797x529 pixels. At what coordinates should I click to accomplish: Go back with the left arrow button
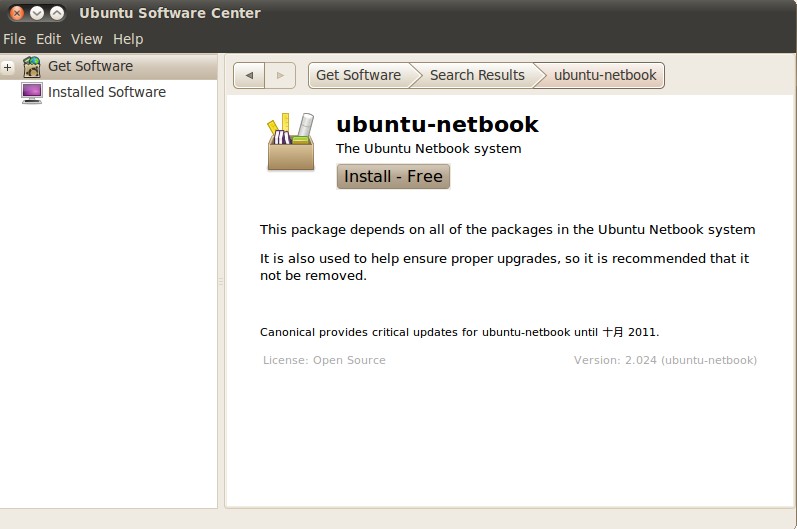(x=249, y=75)
